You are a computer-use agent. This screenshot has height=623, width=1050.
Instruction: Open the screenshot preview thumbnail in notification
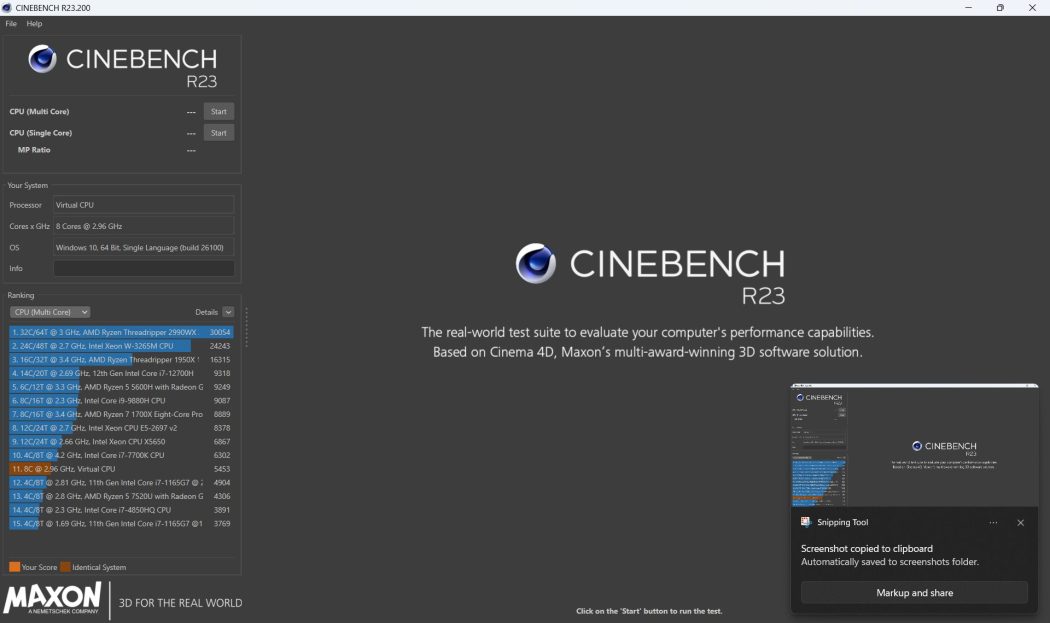(x=914, y=445)
